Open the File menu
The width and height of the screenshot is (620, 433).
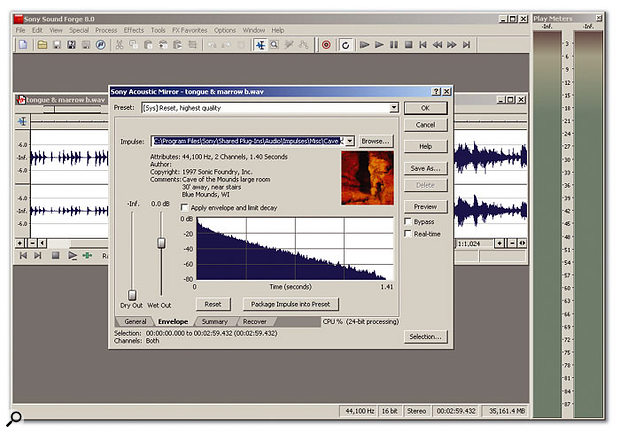[x=21, y=30]
